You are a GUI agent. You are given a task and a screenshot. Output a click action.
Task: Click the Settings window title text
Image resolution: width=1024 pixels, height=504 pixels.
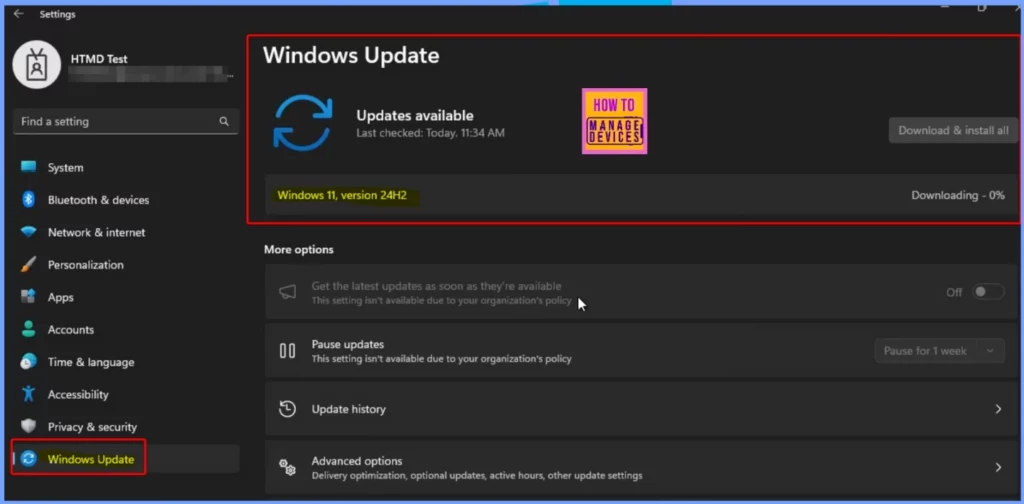click(x=57, y=14)
